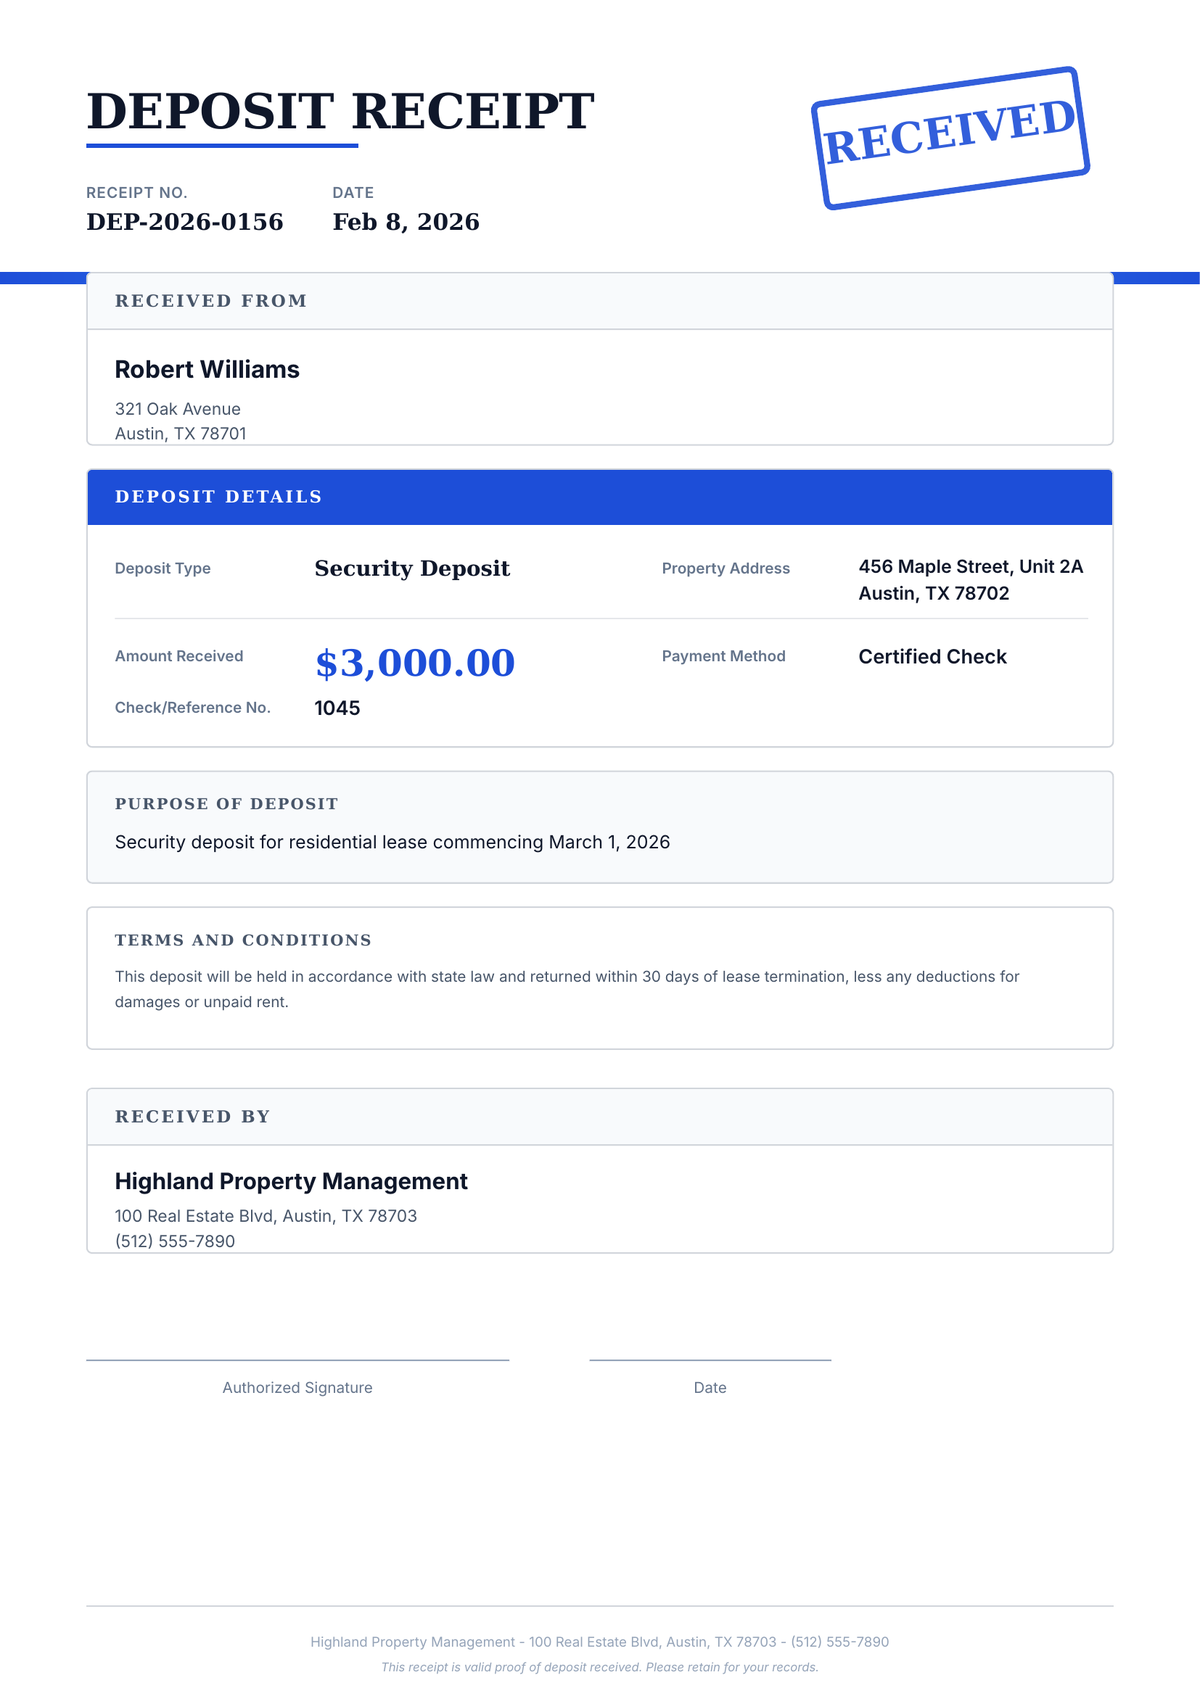
Task: Select the Security Deposit type value
Action: click(x=412, y=569)
